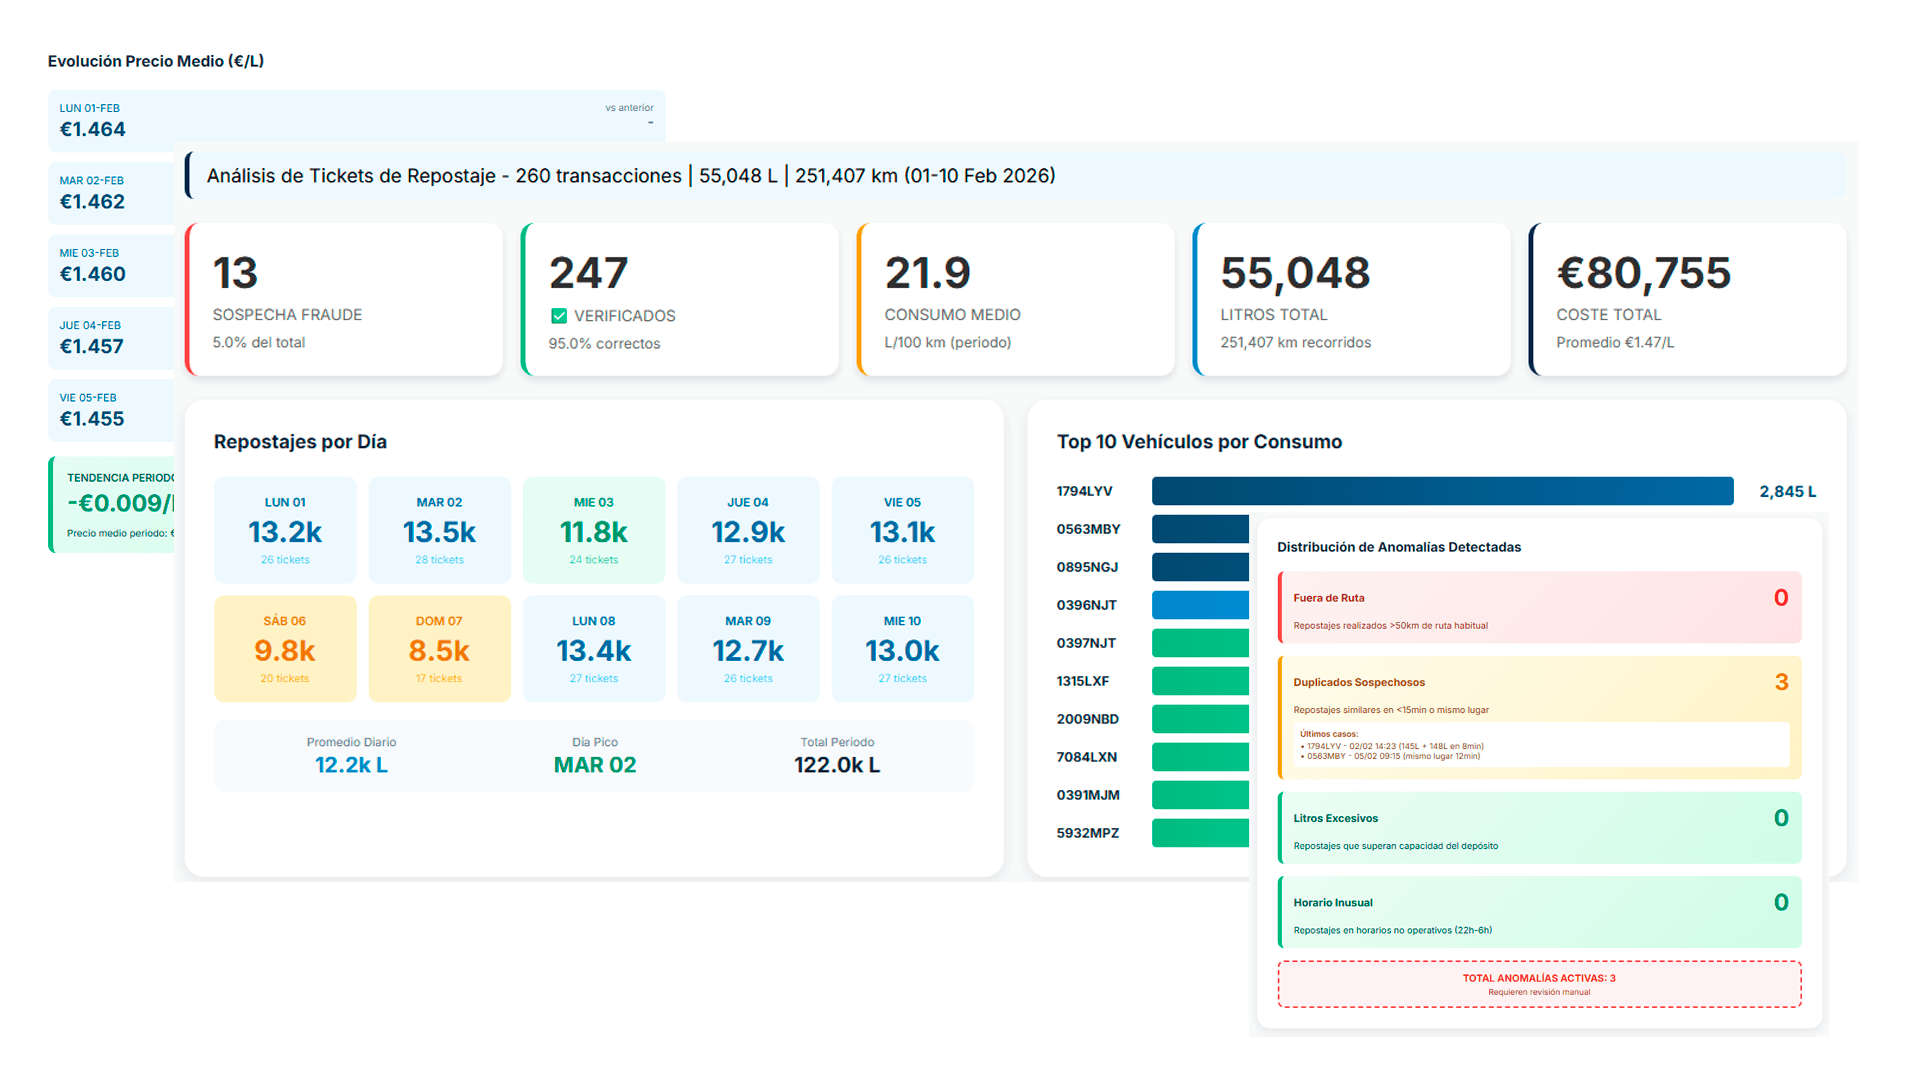Select the MIE 03 green day tile
This screenshot has height=1080, width=1920.
point(594,530)
